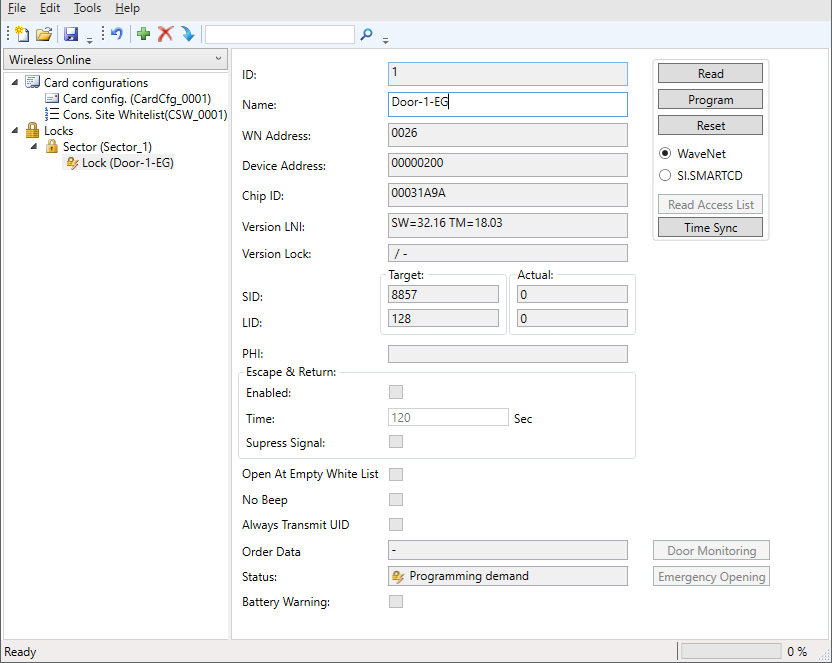Click the magnifier search icon

(x=367, y=35)
